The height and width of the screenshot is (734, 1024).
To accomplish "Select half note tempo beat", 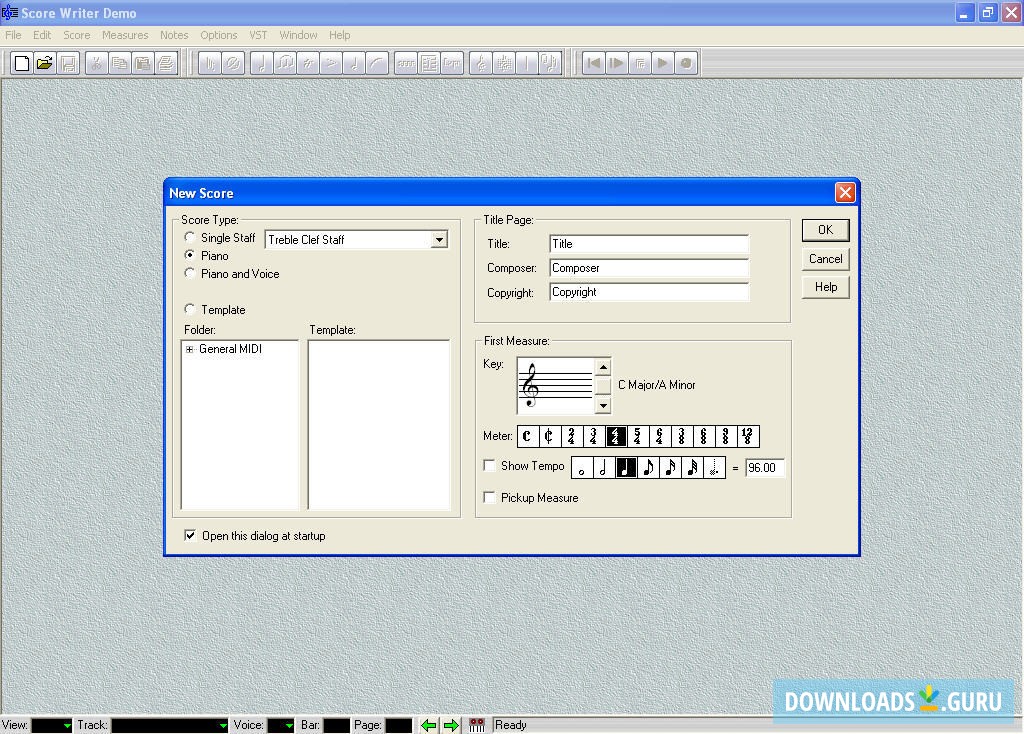I will click(x=603, y=468).
